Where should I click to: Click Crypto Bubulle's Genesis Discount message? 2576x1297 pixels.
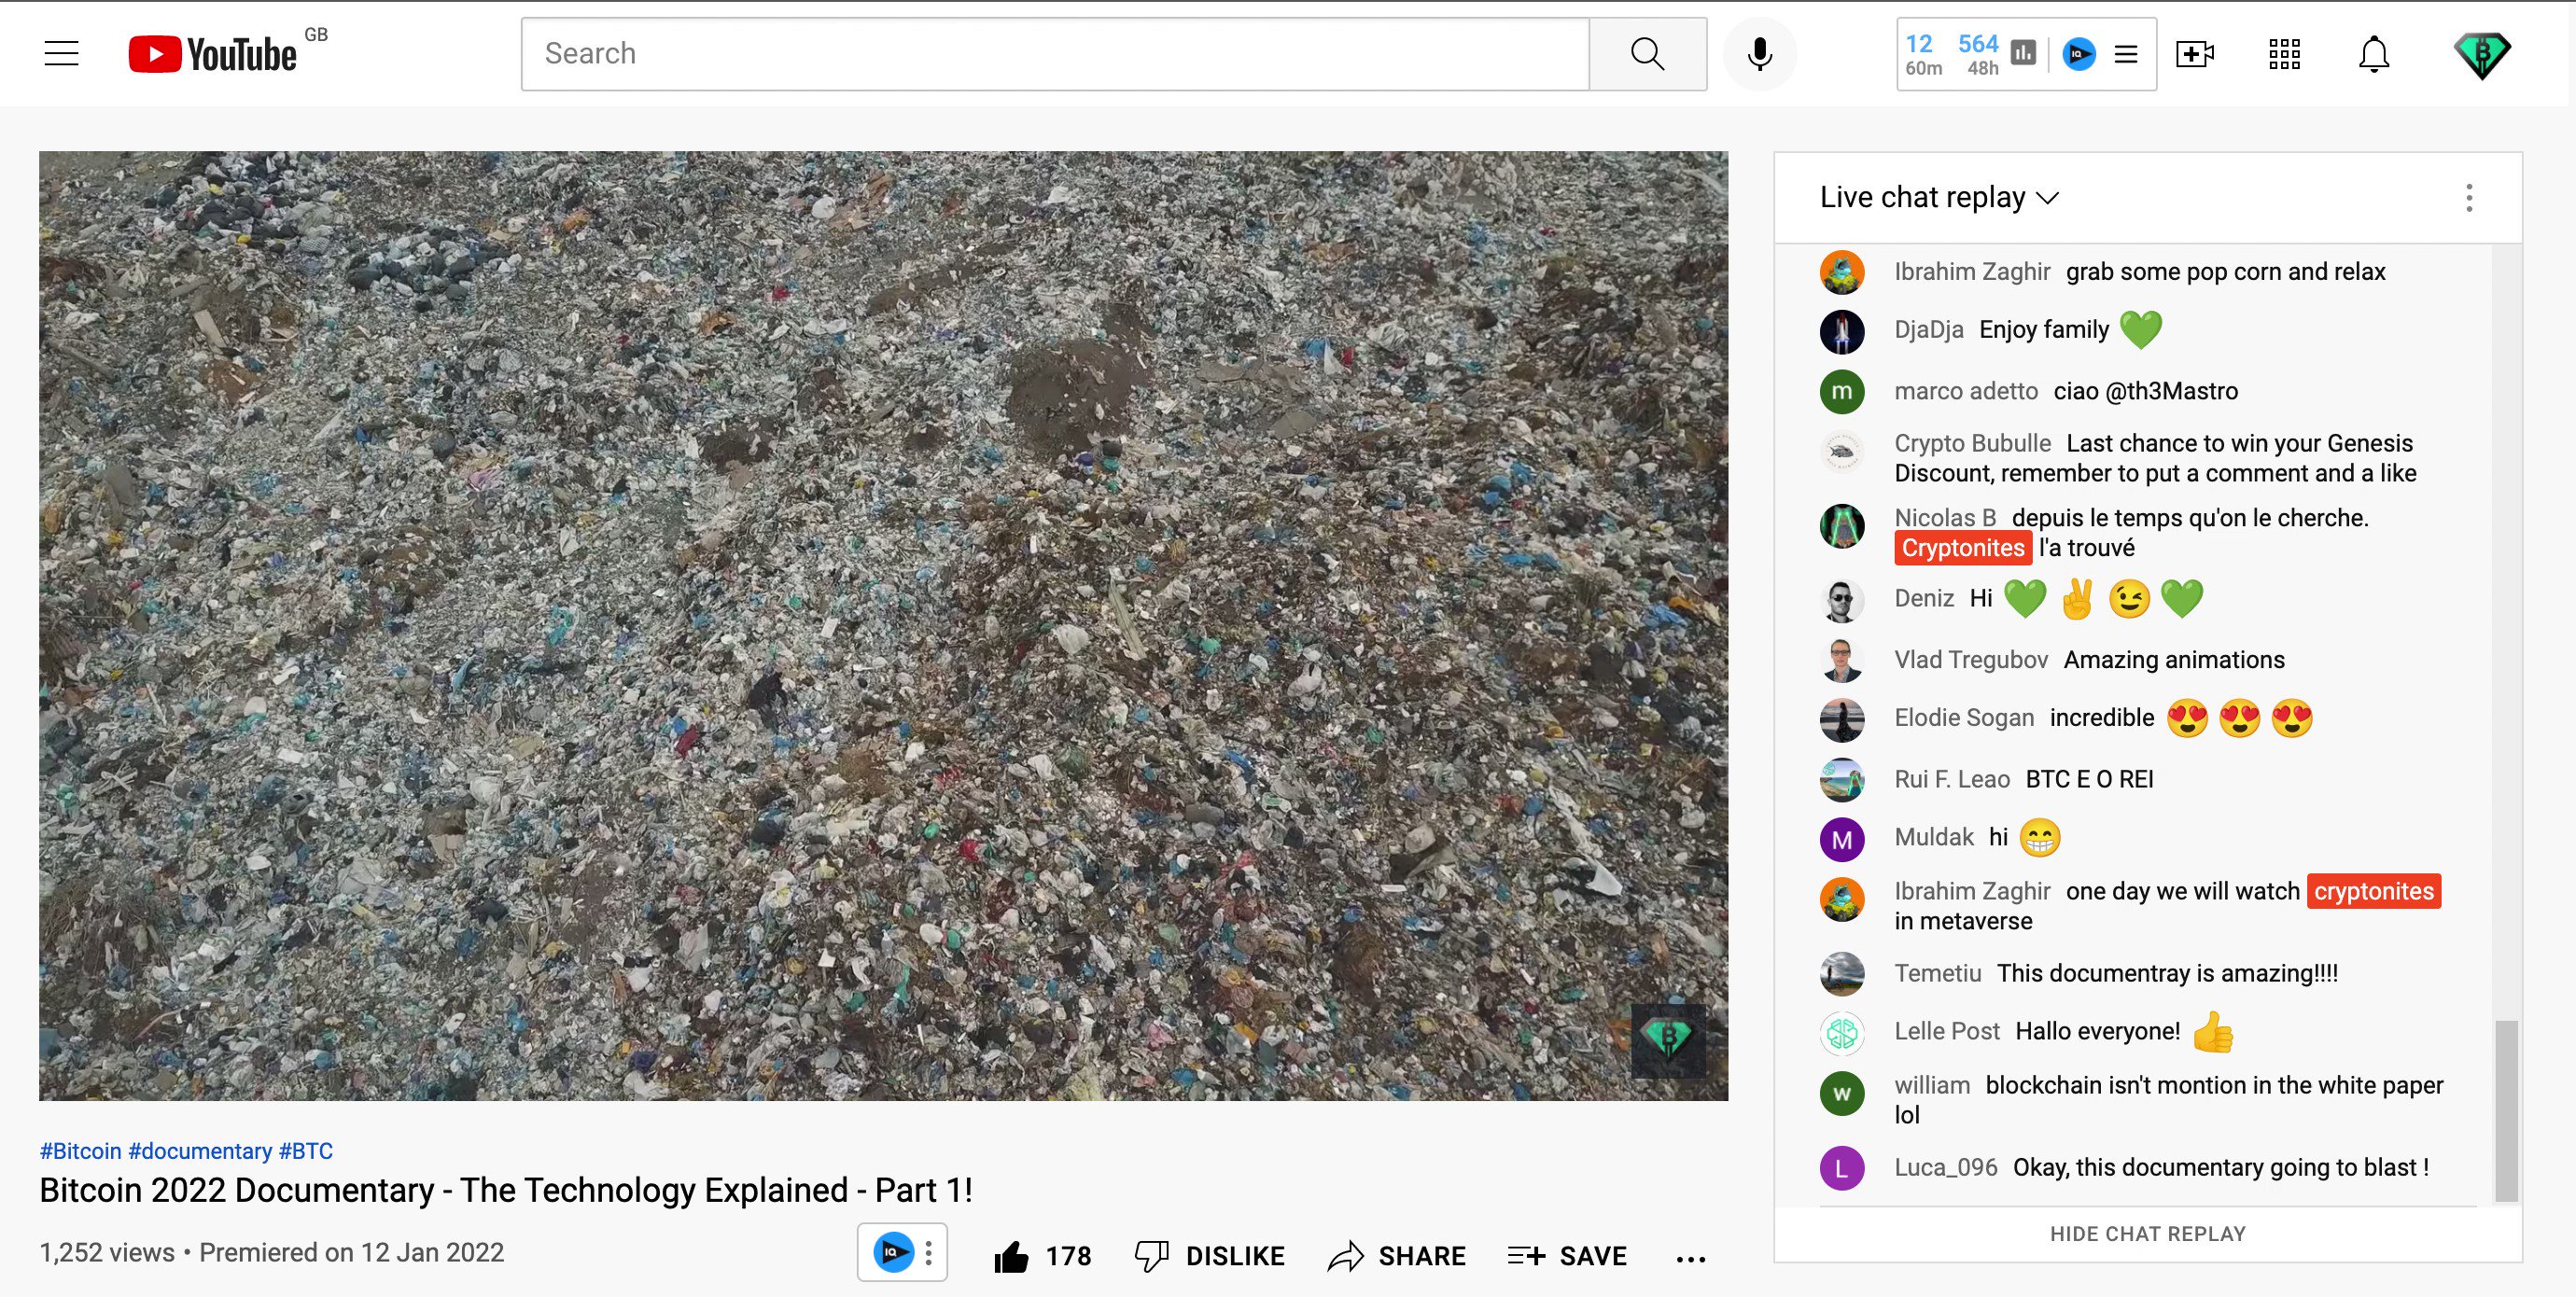[x=2155, y=458]
